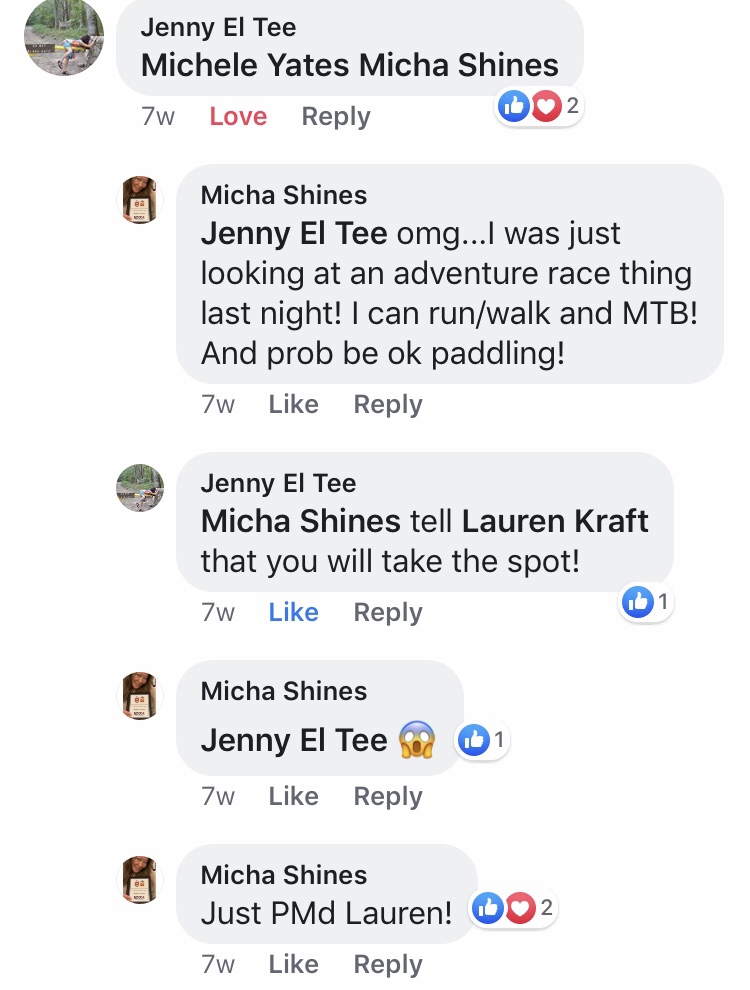This screenshot has width=750, height=990.
Task: Open the tagged Lauren Kraft profile
Action: coord(555,522)
